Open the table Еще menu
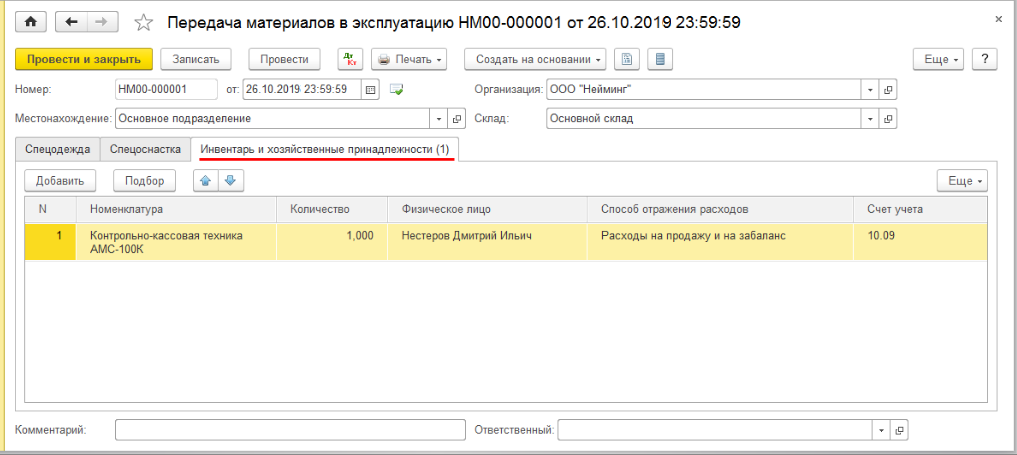Viewport: 1017px width, 455px height. [963, 181]
